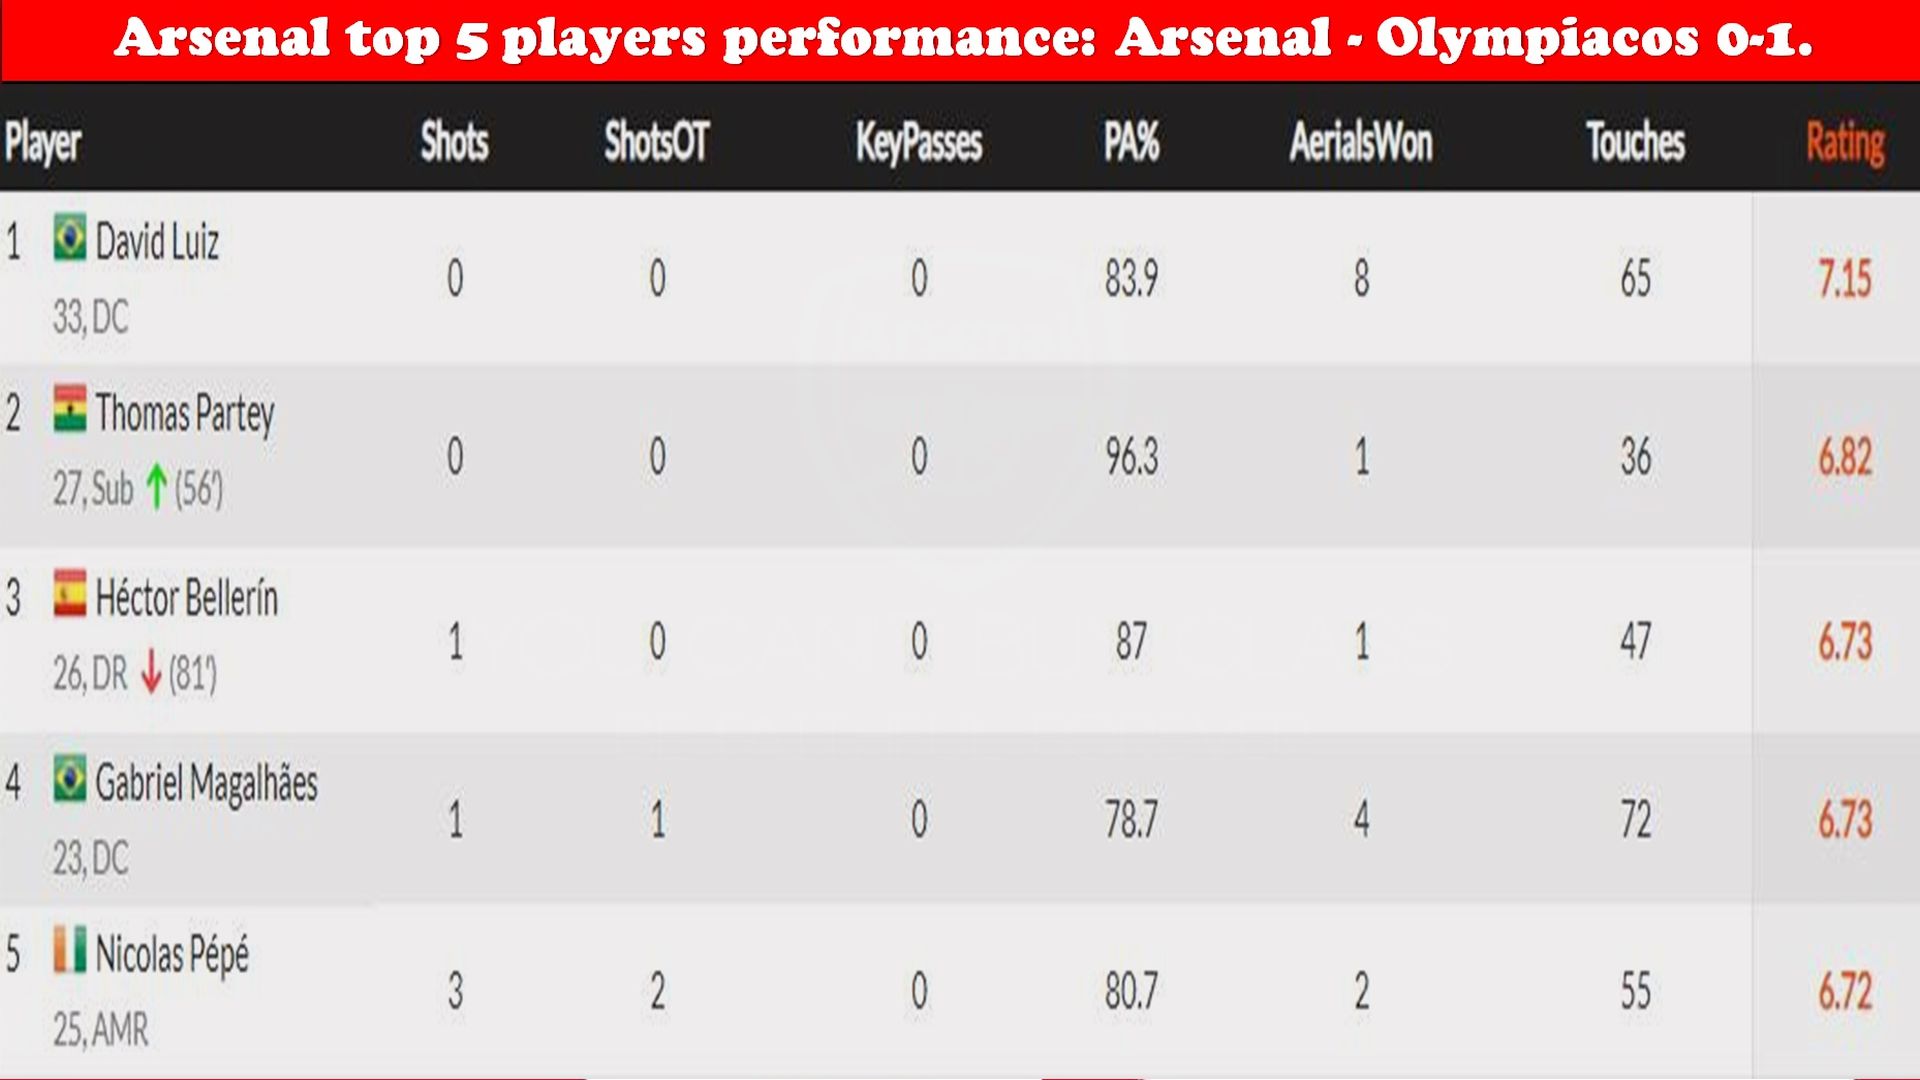
Task: Click the Spain flag beside Héctor Bellerín
Action: (x=70, y=593)
